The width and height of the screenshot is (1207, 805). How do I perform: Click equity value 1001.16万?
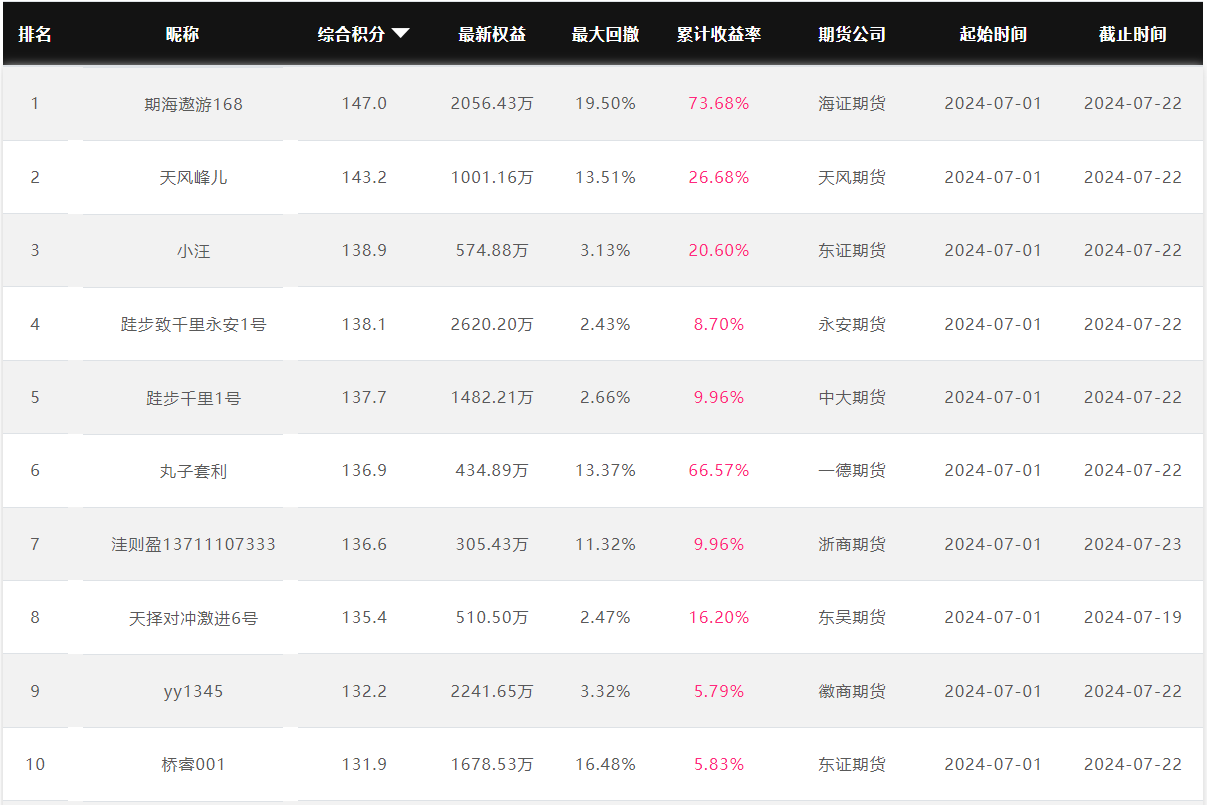492,177
